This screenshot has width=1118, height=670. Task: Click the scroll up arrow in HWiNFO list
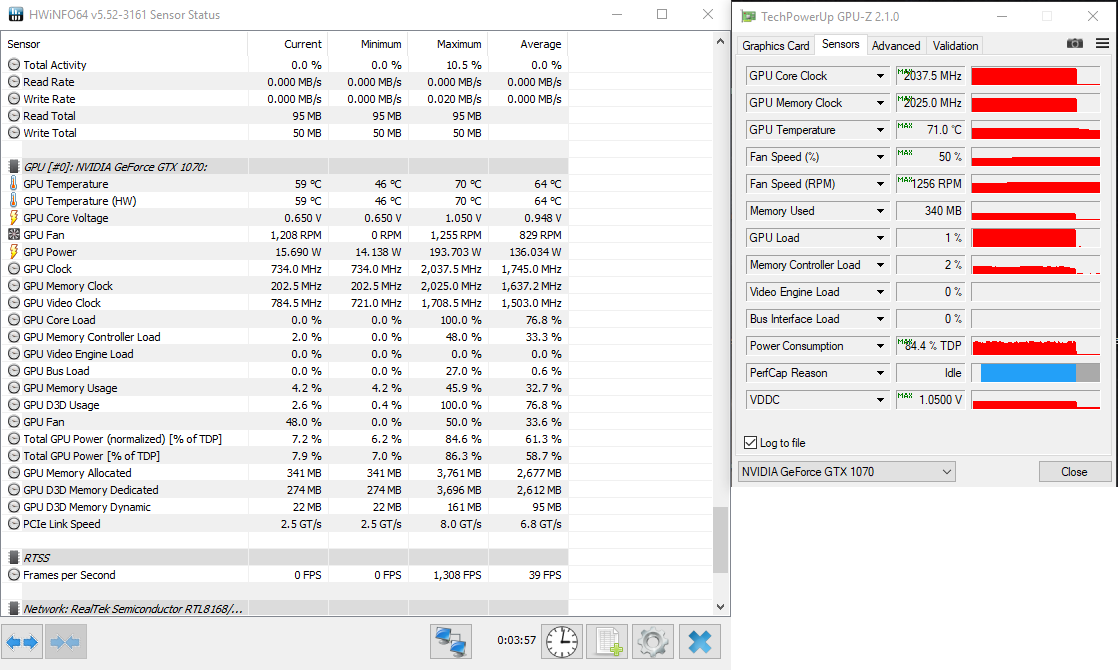tap(720, 41)
